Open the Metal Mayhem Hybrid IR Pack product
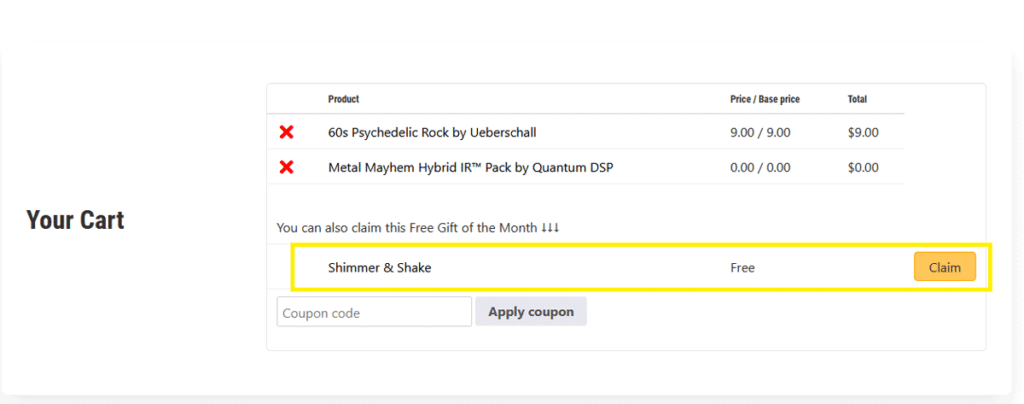 (x=470, y=167)
